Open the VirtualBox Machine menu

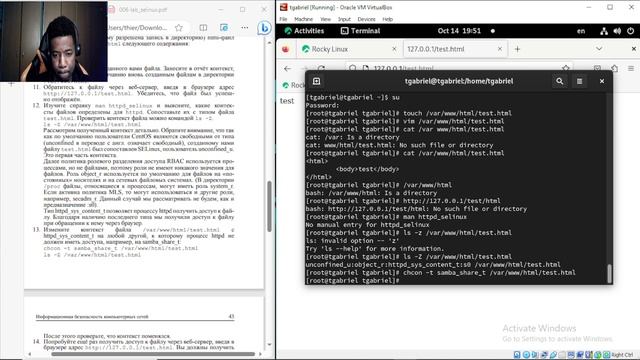303,19
